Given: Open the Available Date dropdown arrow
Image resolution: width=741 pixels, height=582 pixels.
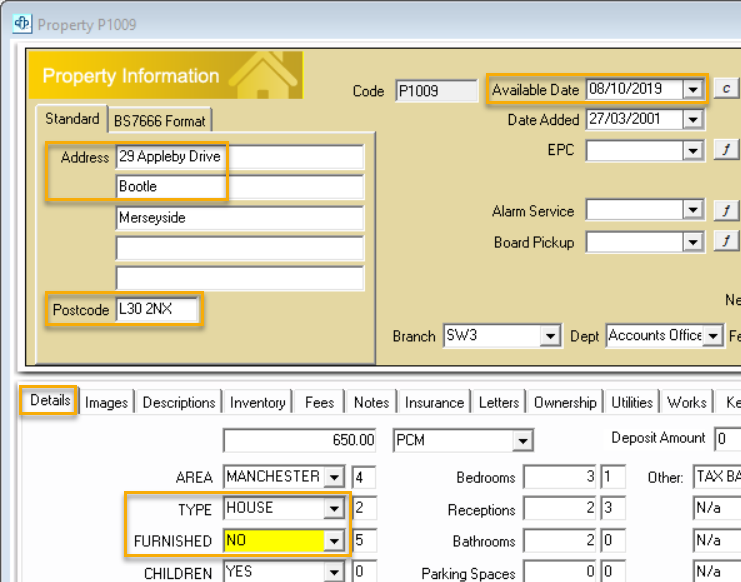Looking at the screenshot, I should point(693,89).
